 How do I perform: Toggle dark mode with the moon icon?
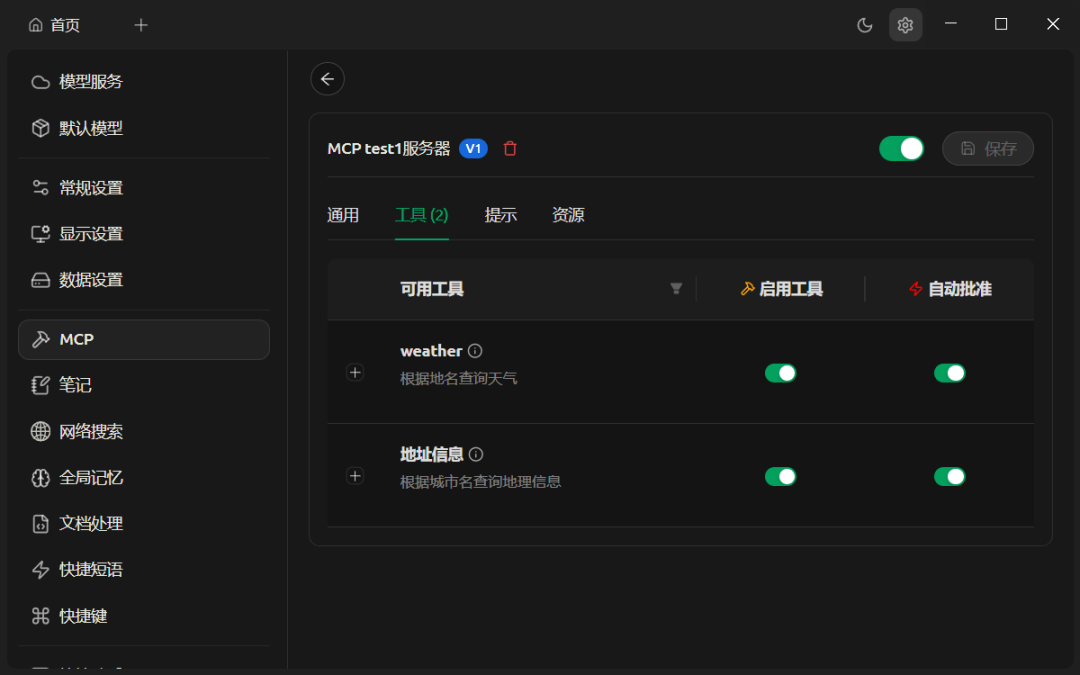864,24
